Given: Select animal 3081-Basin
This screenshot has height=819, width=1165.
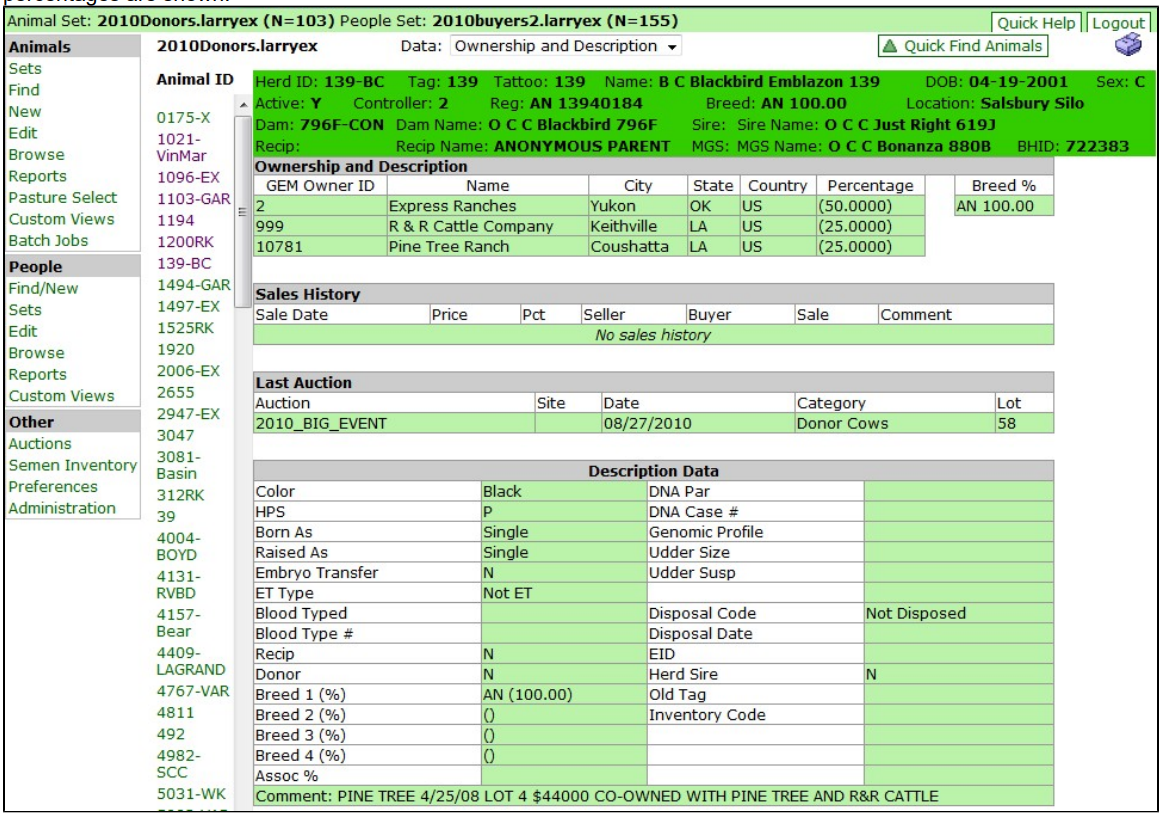Looking at the screenshot, I should (x=178, y=465).
